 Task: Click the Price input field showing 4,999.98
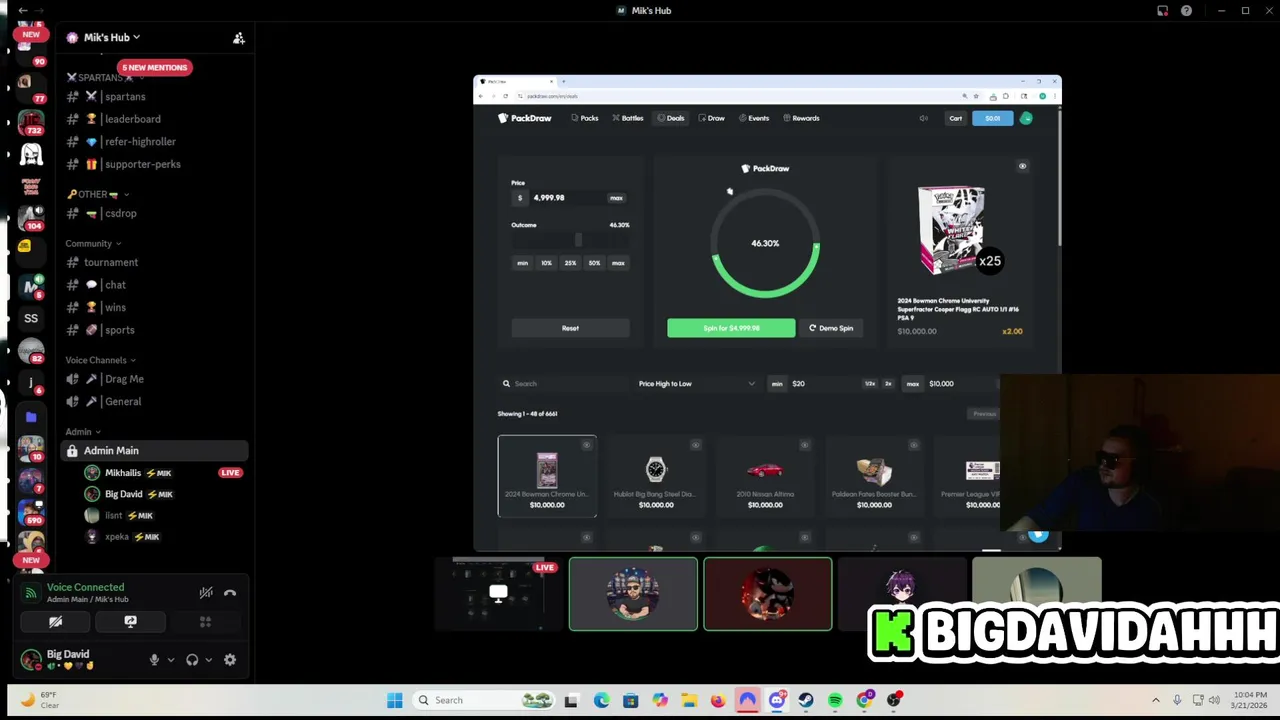click(x=567, y=198)
